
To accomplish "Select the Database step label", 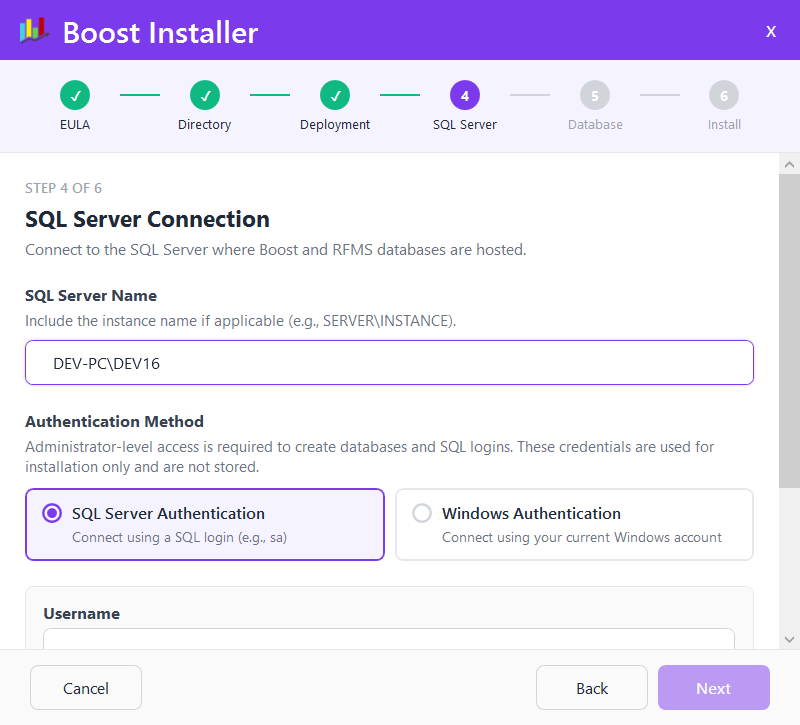I will point(595,124).
